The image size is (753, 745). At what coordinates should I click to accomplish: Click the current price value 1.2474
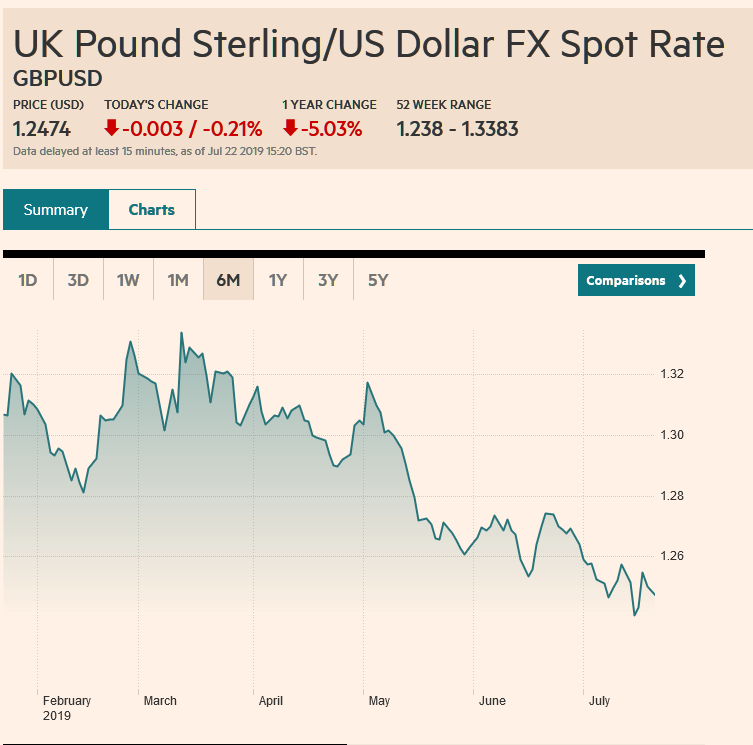point(43,128)
